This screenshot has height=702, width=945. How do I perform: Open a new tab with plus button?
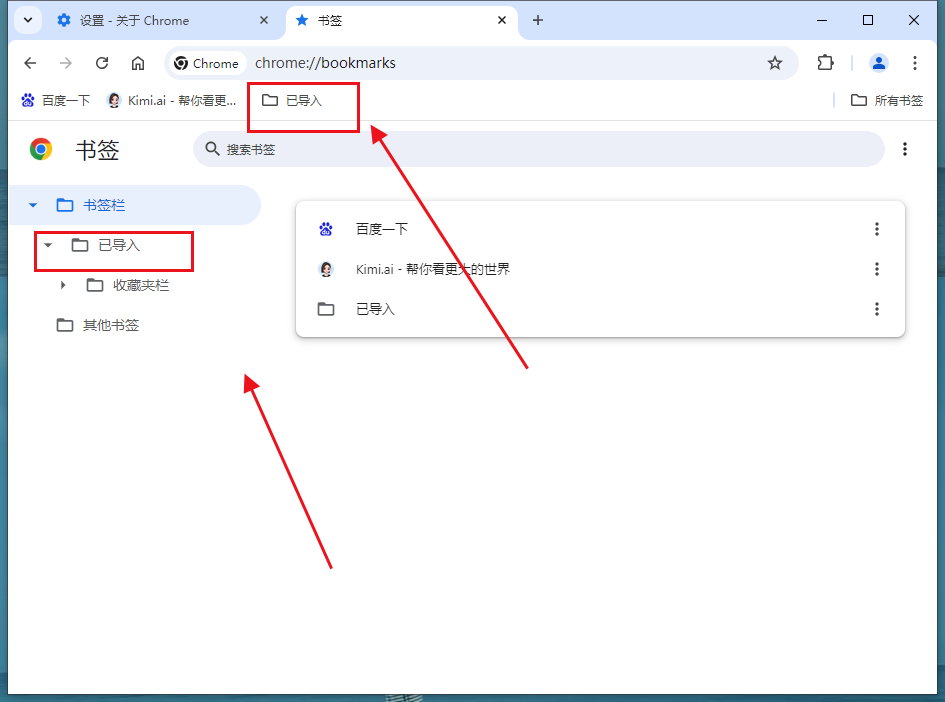click(x=538, y=20)
